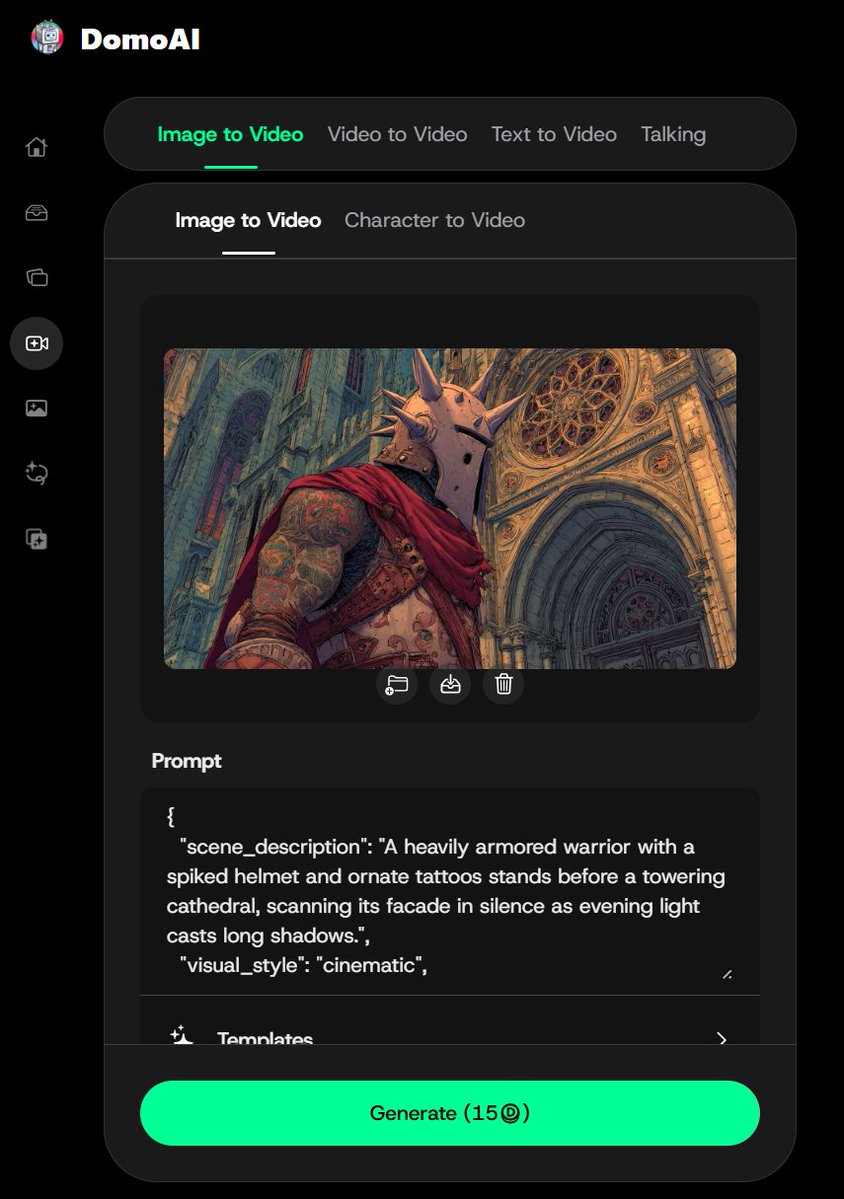This screenshot has width=844, height=1199.
Task: Click the uploaded warrior cathedral image
Action: click(450, 509)
